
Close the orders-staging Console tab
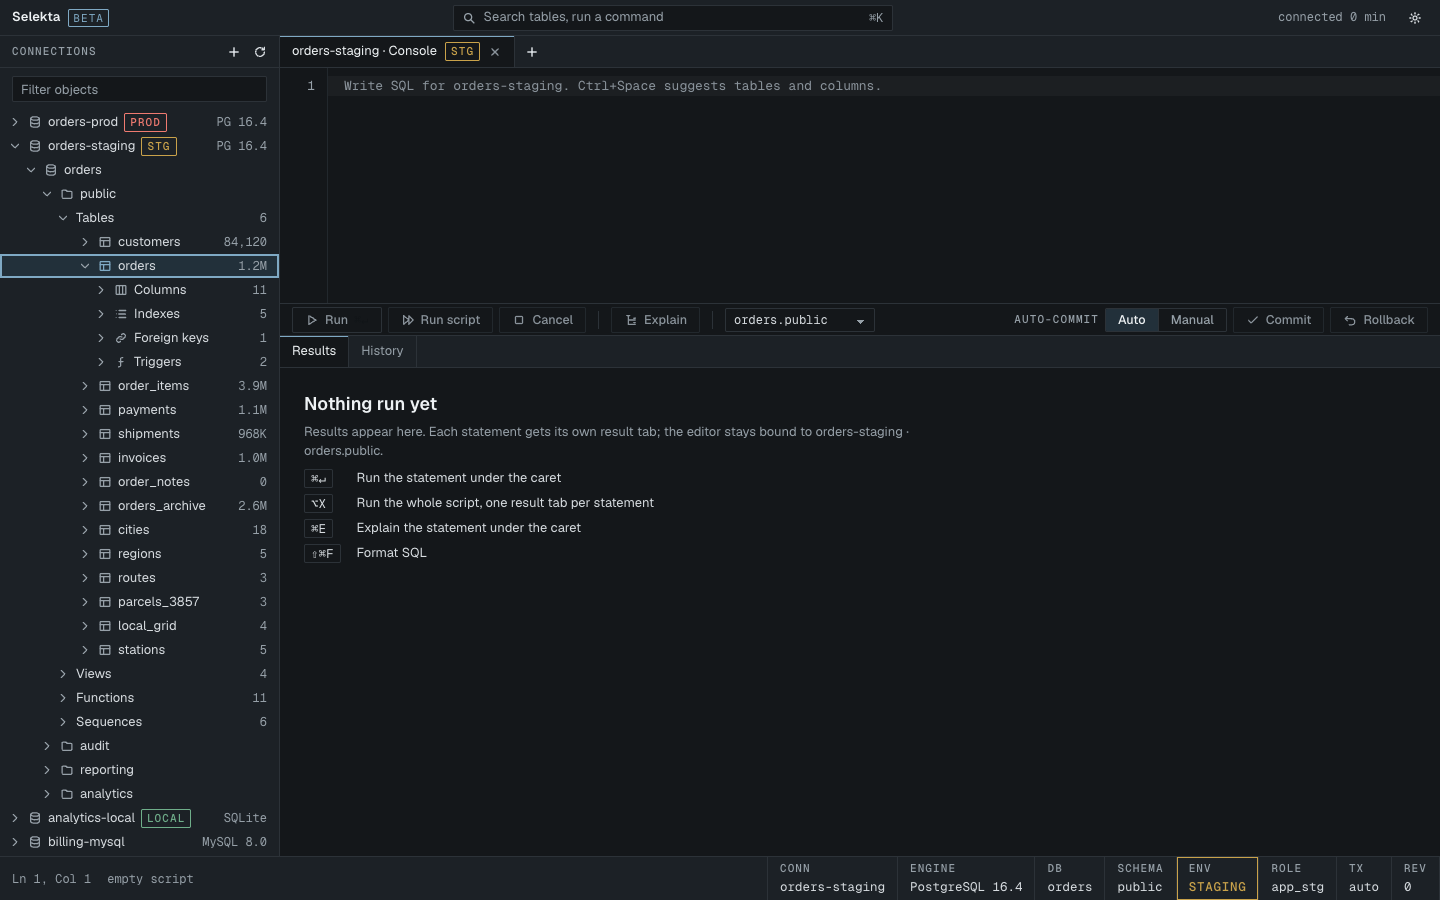tap(495, 52)
